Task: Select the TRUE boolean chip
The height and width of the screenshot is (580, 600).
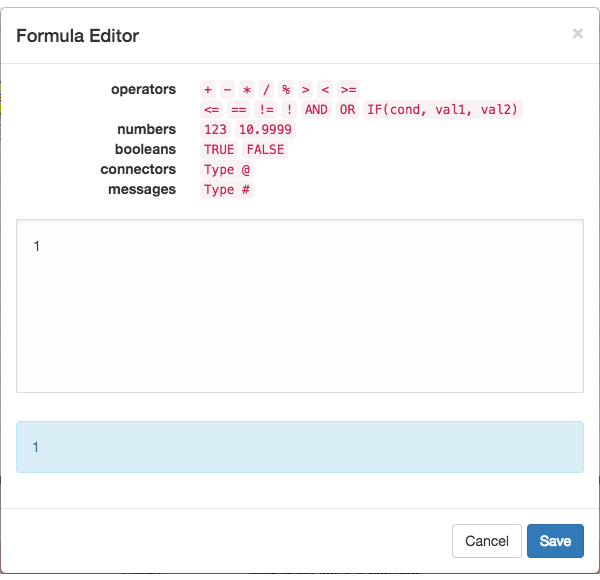Action: click(219, 150)
